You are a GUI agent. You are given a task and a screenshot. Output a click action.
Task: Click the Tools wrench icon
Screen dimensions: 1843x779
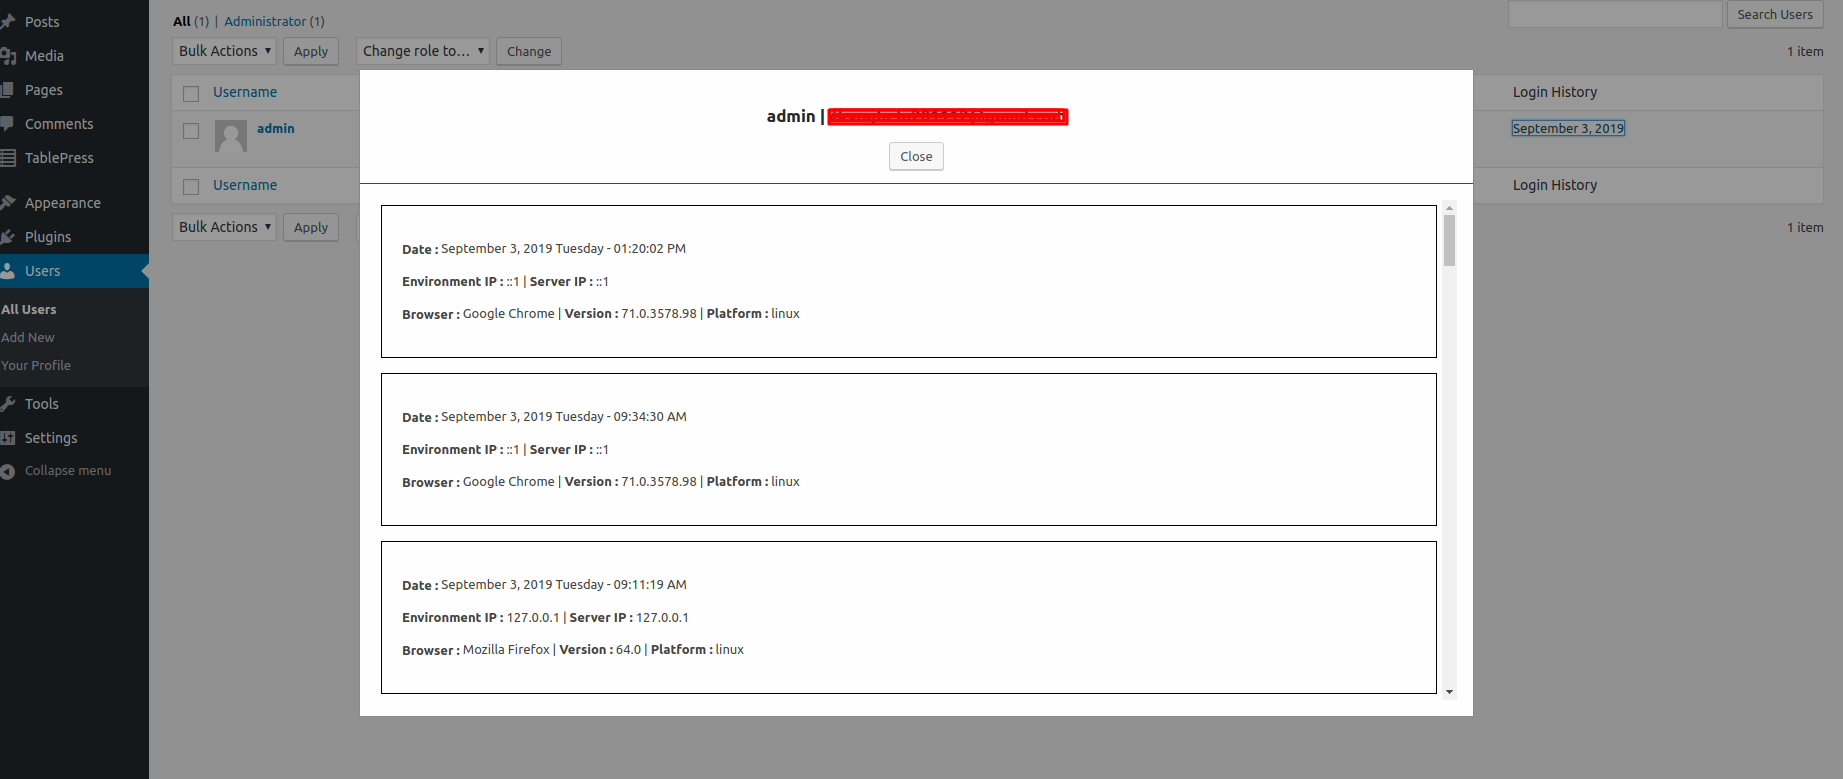[x=8, y=404]
